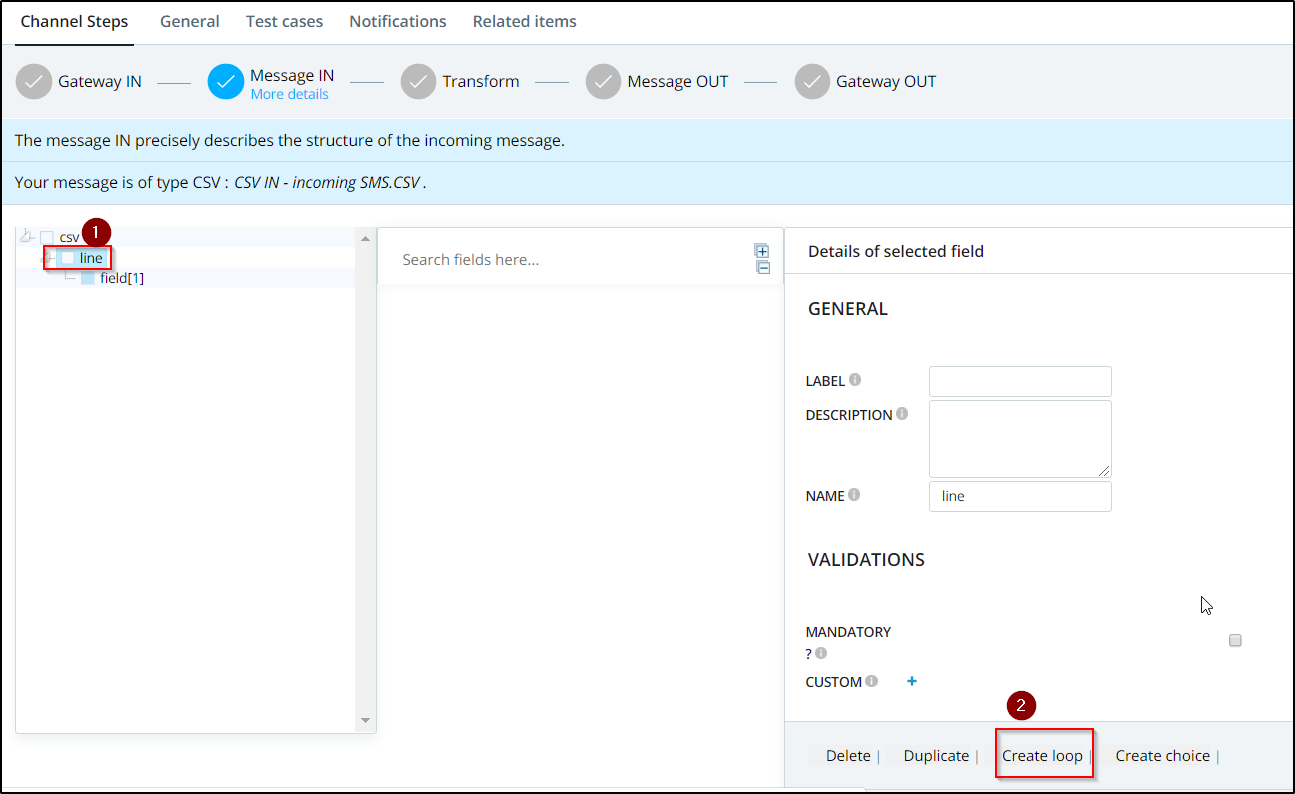1295x794 pixels.
Task: Click the Create choice button
Action: [1163, 756]
